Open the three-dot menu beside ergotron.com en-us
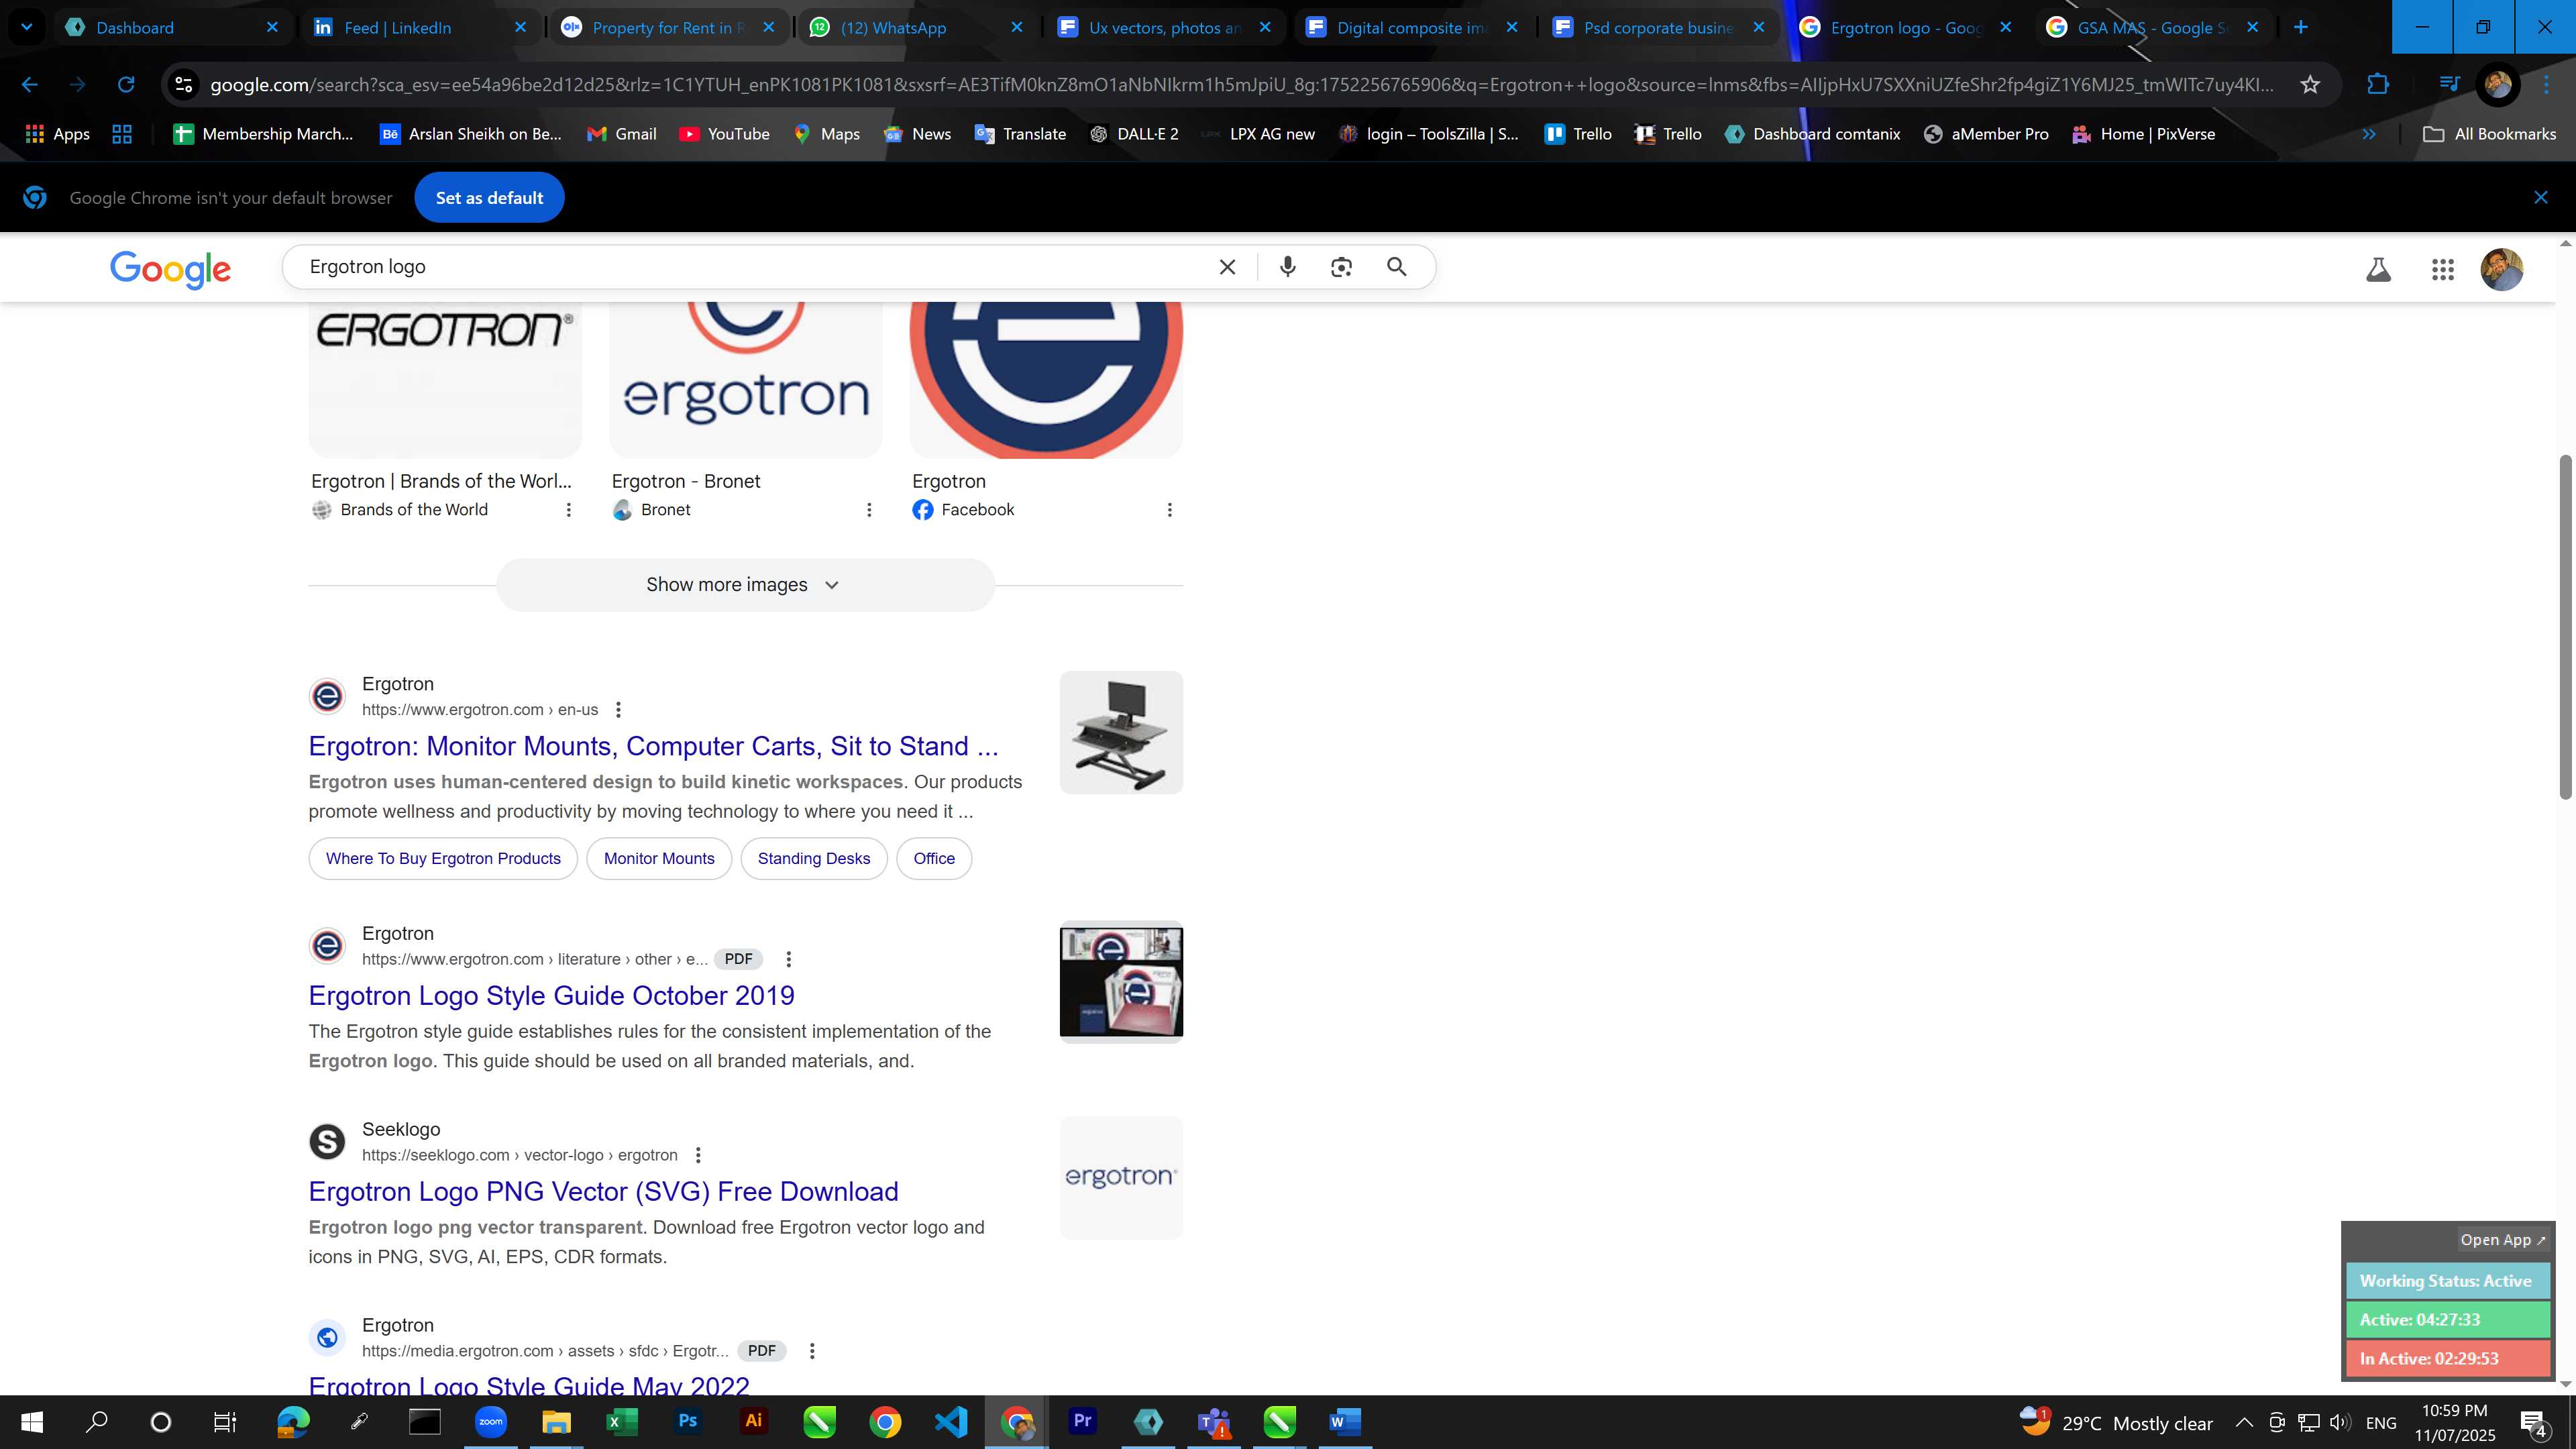The image size is (2576, 1449). tap(618, 710)
